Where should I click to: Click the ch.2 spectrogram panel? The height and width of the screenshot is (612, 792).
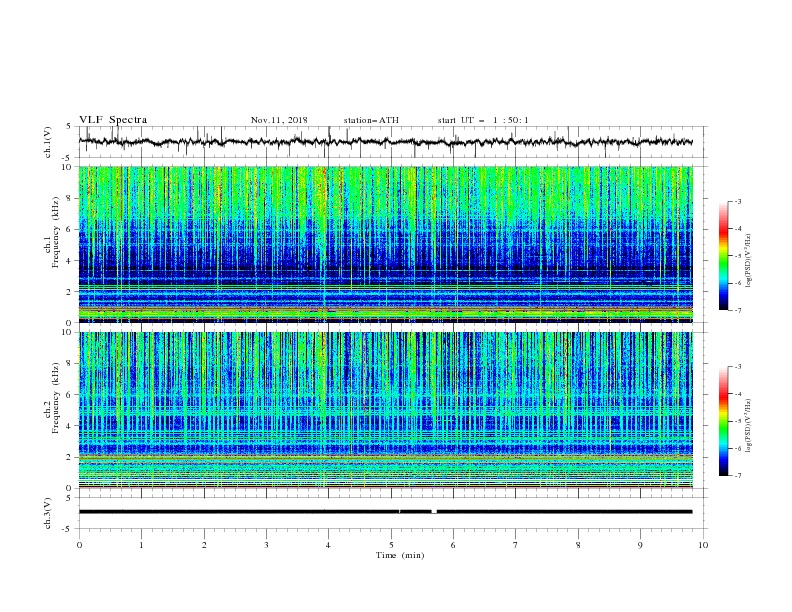(385, 410)
